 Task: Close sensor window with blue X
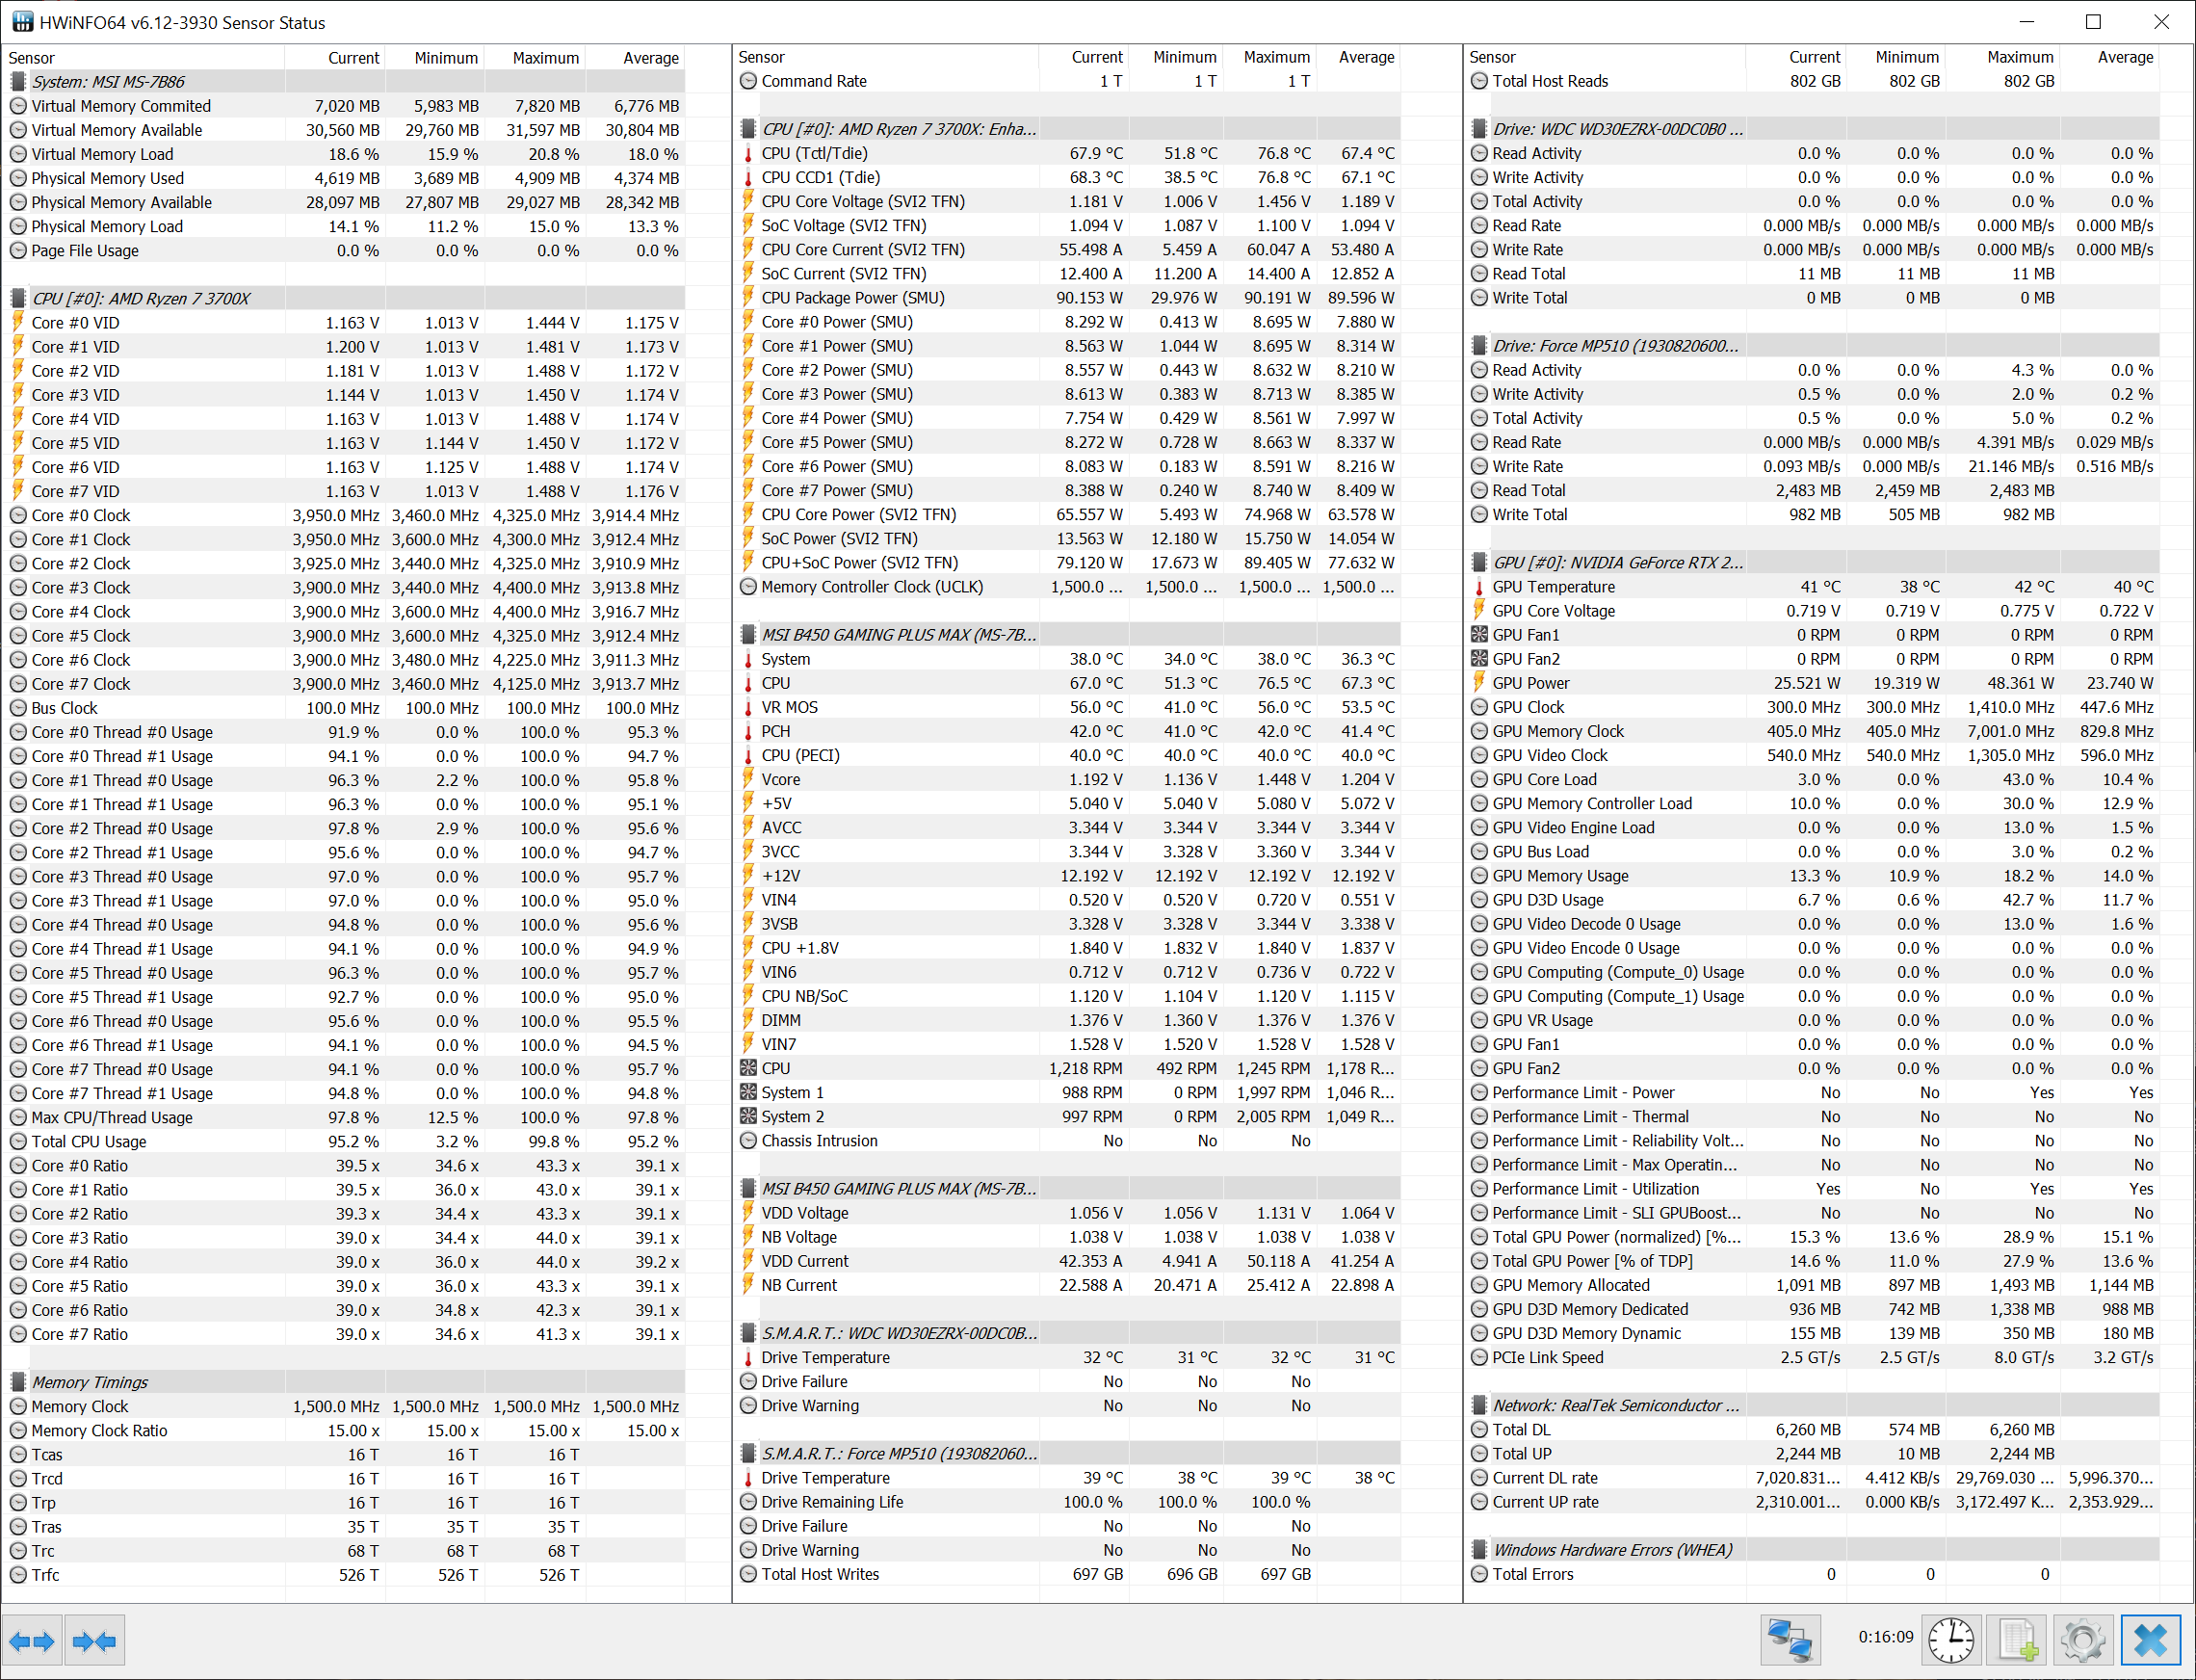coord(2150,1641)
